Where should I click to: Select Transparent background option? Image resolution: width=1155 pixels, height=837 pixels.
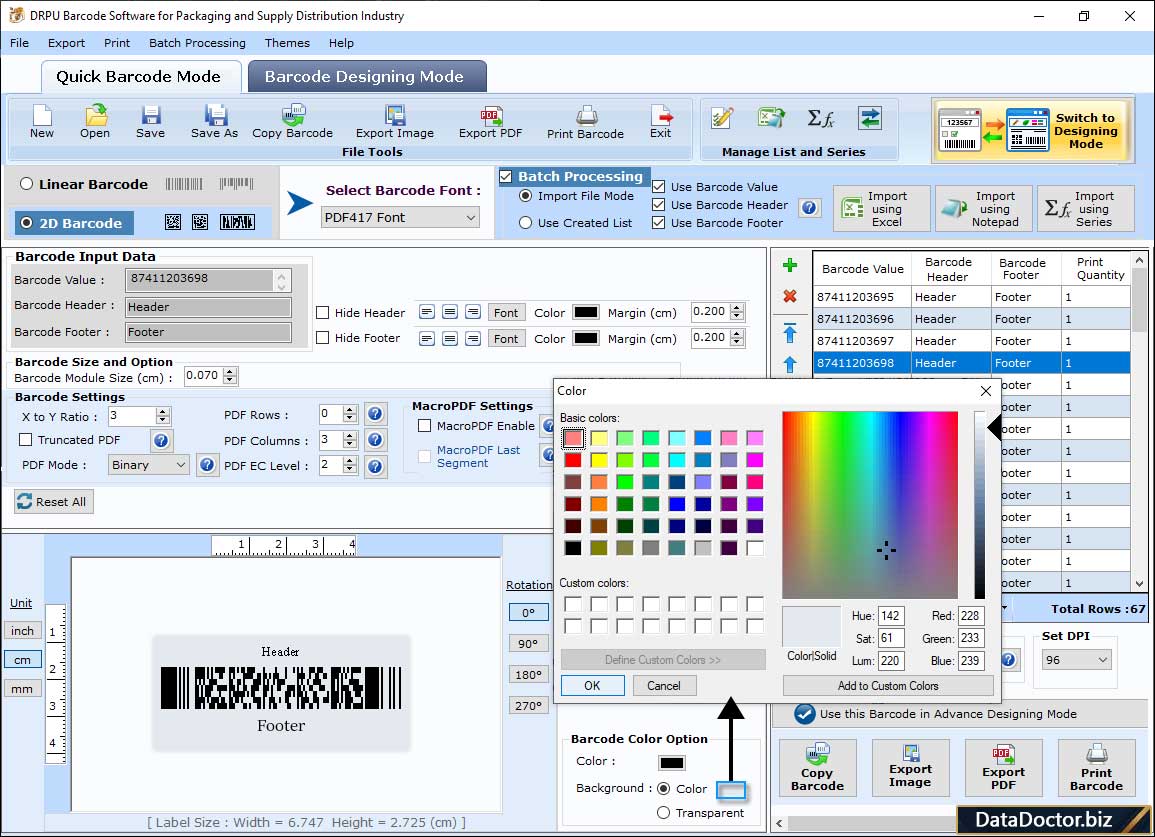664,813
